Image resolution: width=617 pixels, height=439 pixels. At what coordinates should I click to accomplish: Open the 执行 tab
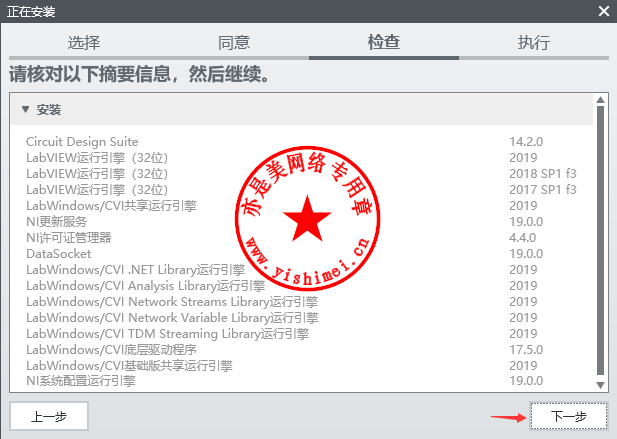click(533, 43)
